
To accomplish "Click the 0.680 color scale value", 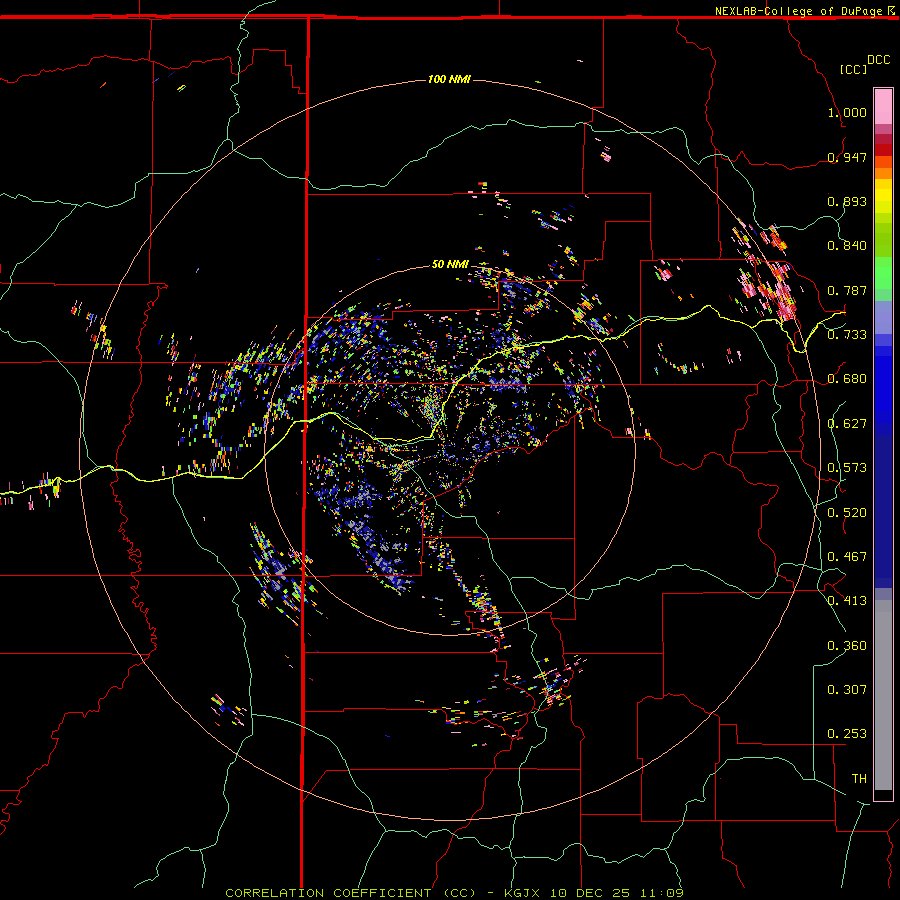I will coord(847,378).
